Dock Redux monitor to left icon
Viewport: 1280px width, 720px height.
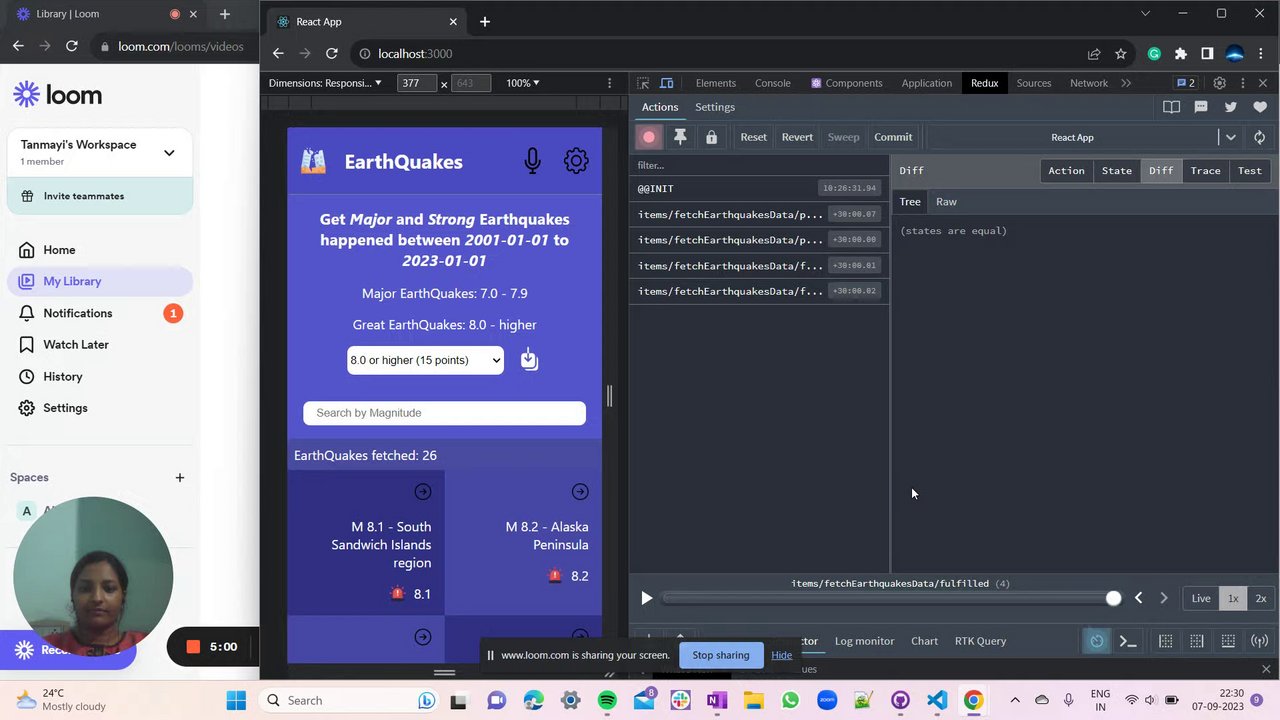(x=1166, y=641)
